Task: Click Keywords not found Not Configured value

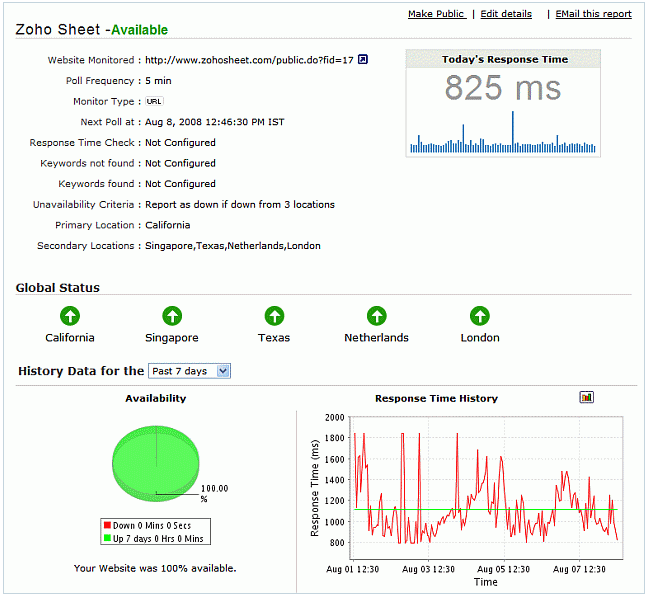Action: point(180,164)
